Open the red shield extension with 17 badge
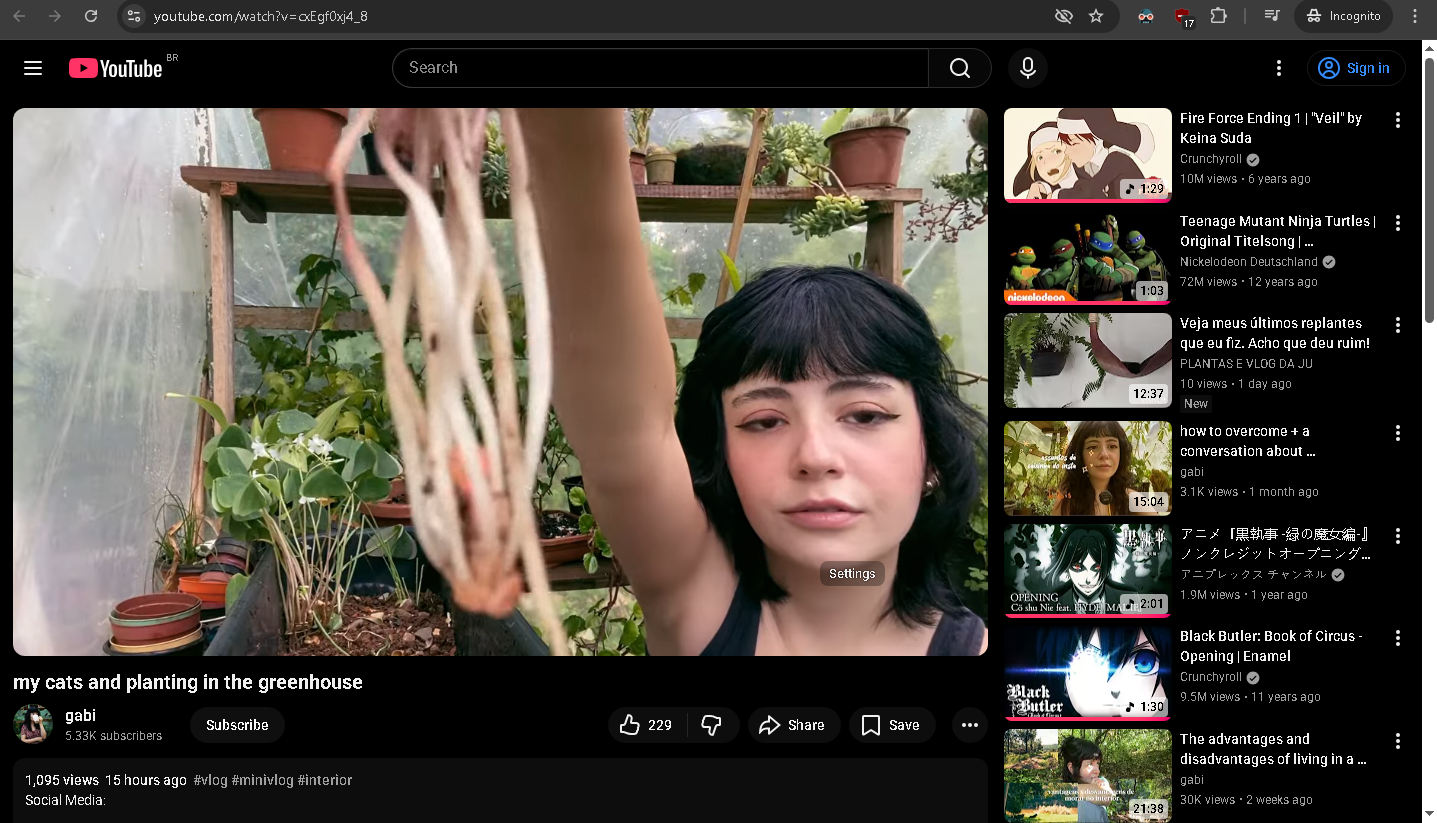Screen dimensions: 1437x823 click(x=1183, y=17)
